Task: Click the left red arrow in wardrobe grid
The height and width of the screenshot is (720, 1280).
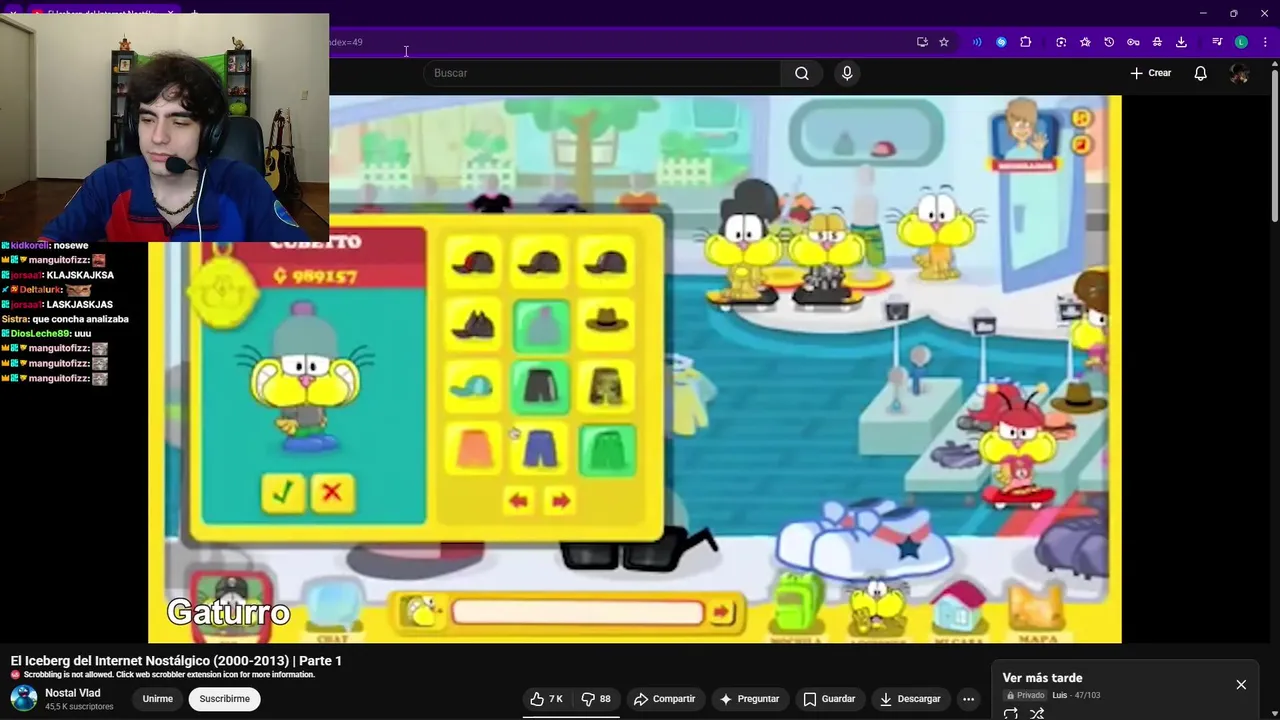Action: click(x=518, y=501)
